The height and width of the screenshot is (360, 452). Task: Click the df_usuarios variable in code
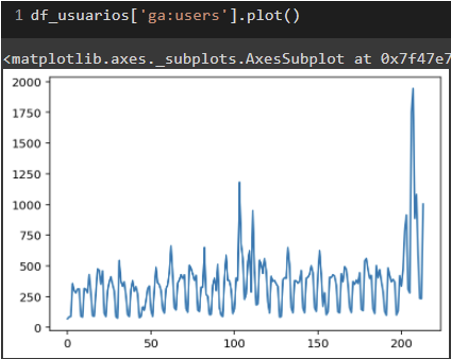pyautogui.click(x=80, y=16)
